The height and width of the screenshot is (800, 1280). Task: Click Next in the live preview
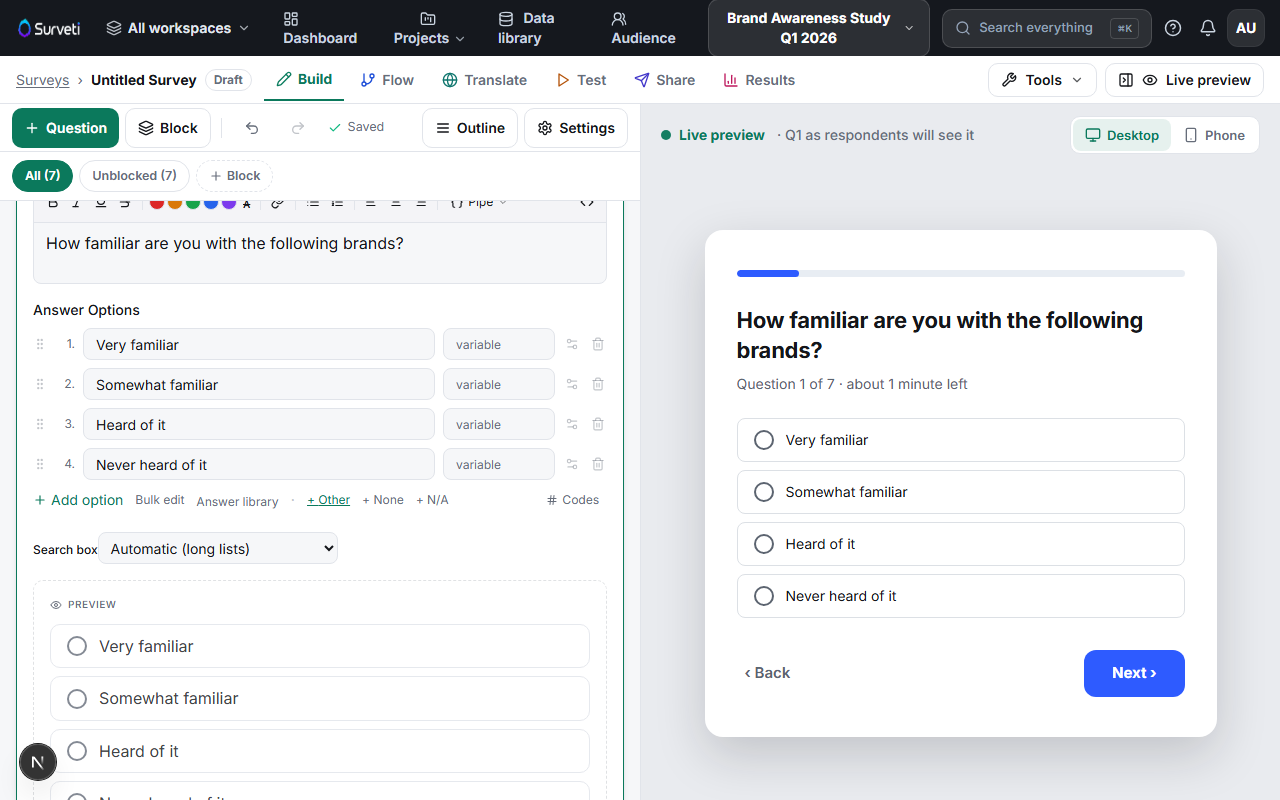[1134, 673]
